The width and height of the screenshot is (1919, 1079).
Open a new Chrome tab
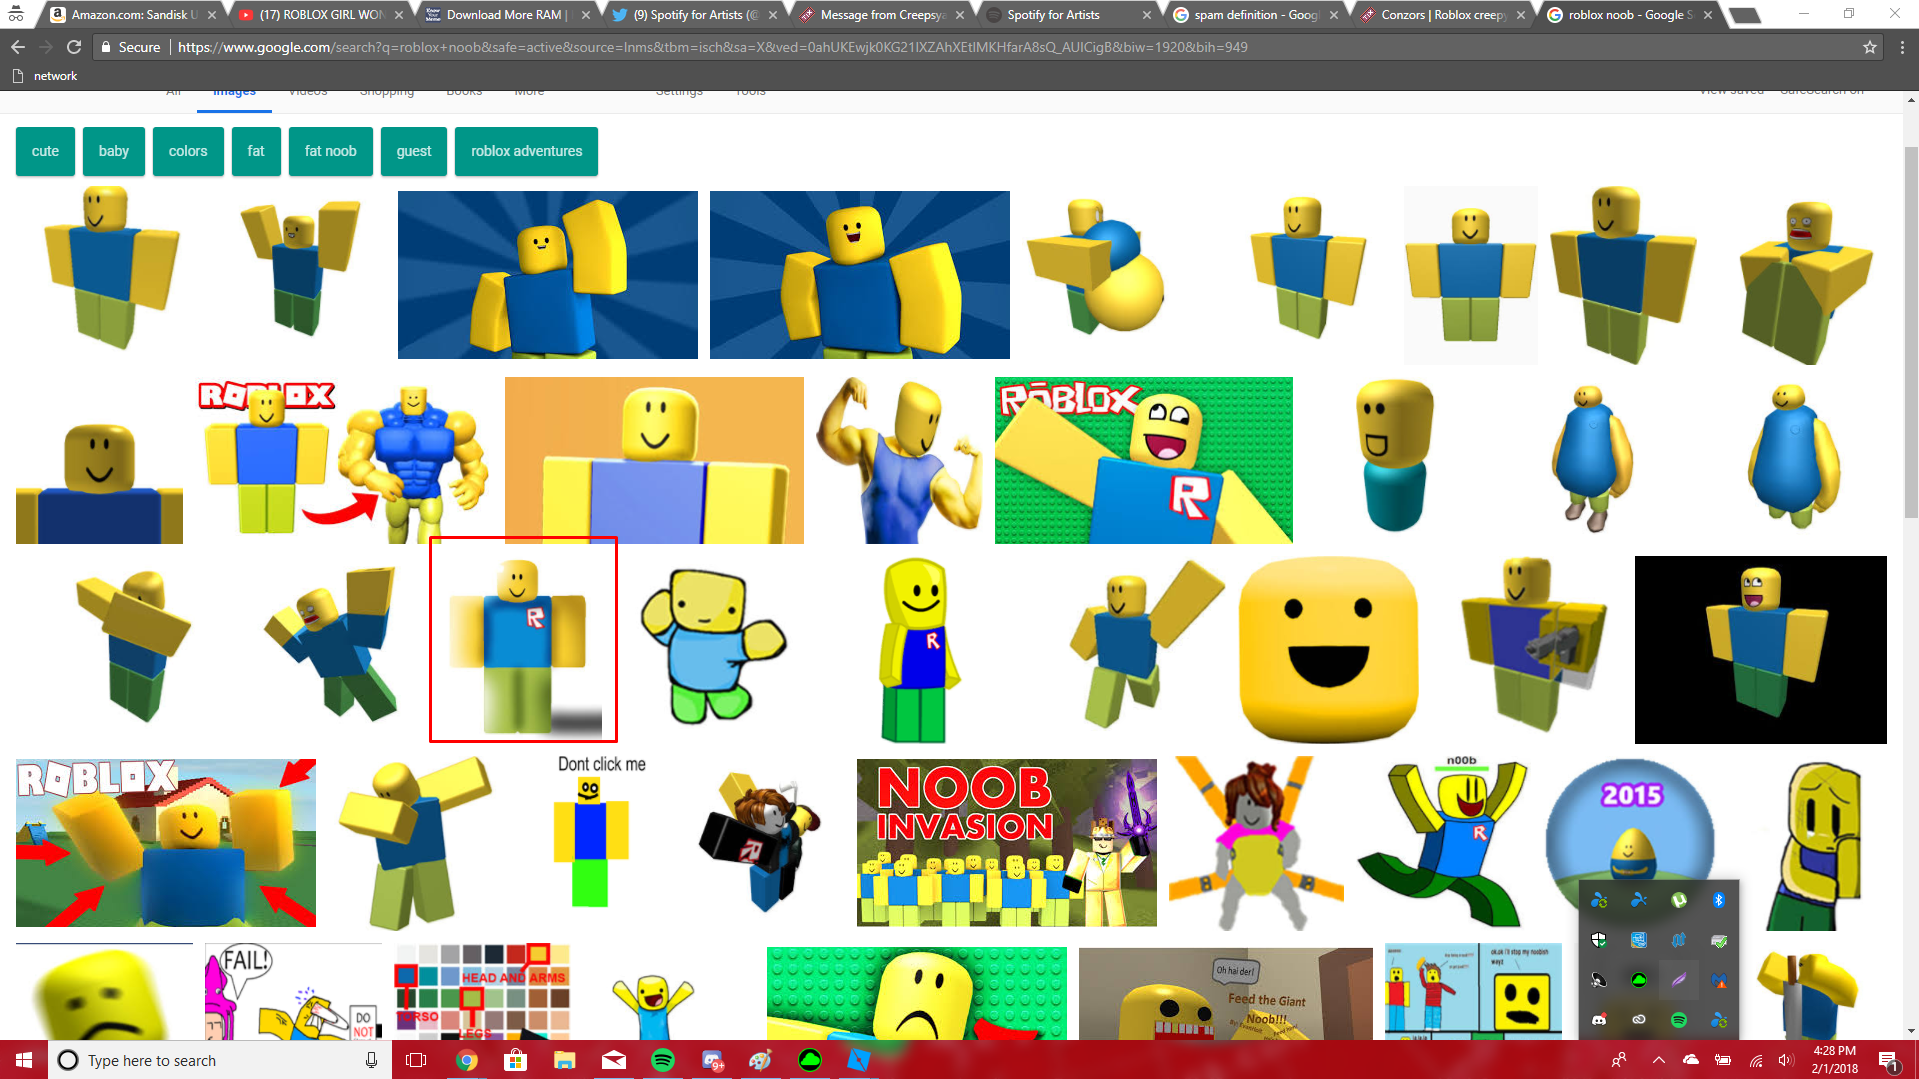click(1744, 15)
